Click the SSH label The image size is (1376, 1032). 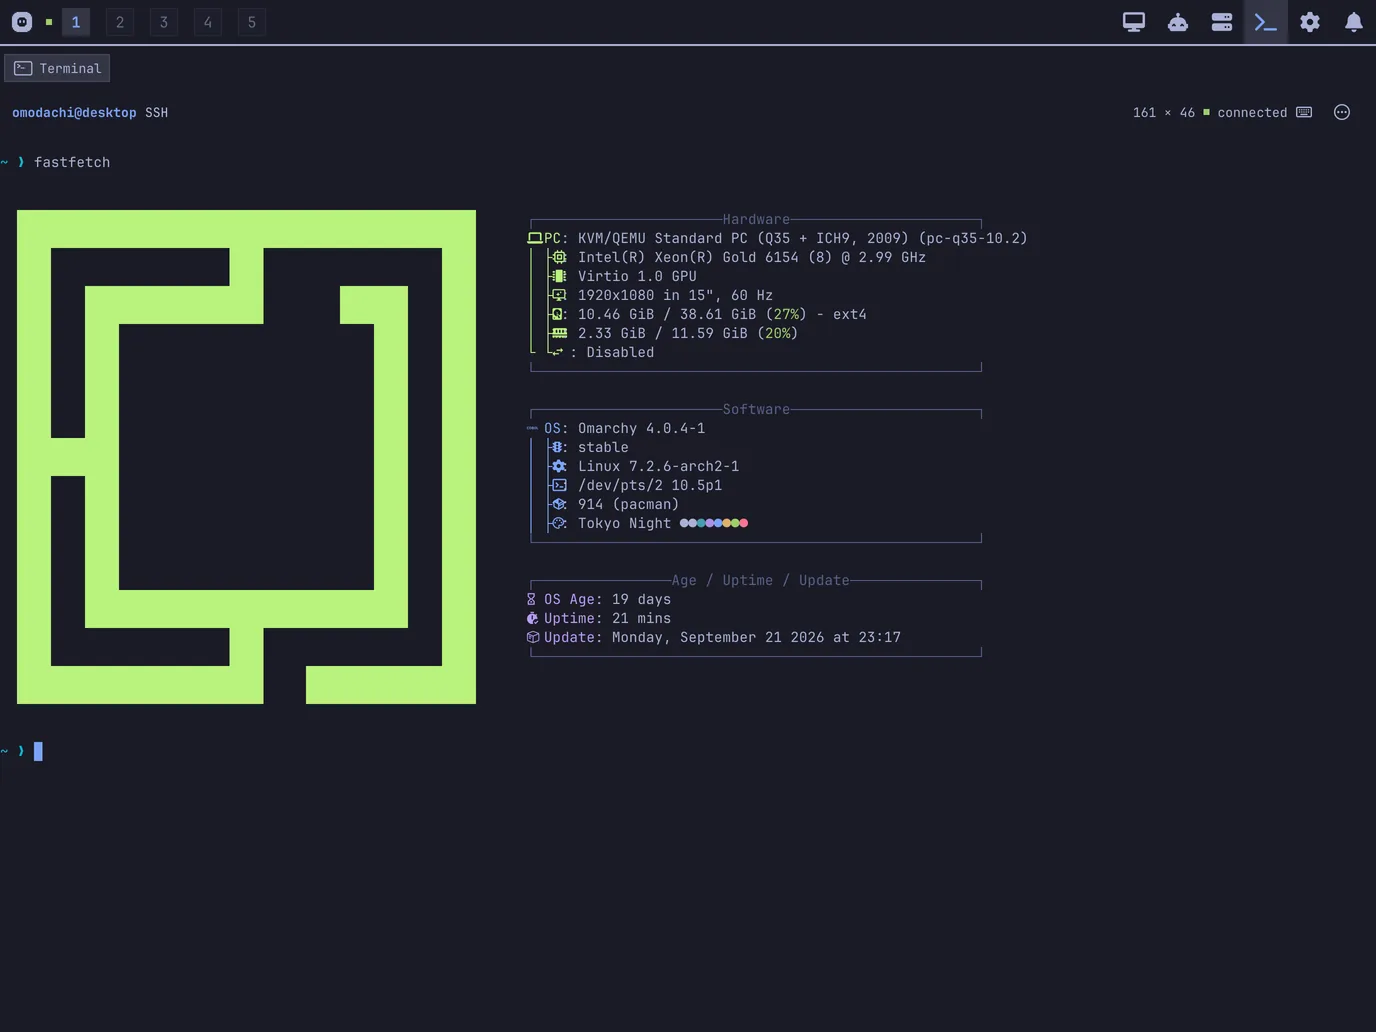156,113
